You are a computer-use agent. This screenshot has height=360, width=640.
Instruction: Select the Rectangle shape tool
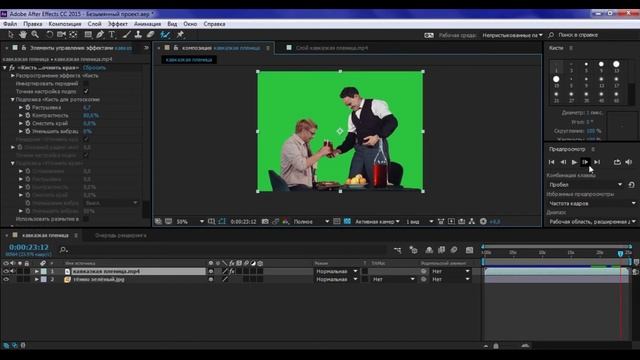(88, 35)
